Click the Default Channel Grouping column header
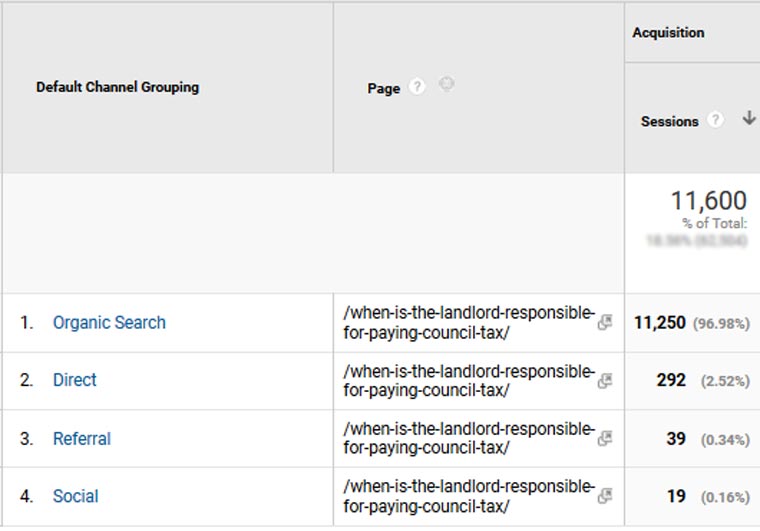This screenshot has height=531, width=760. click(x=117, y=87)
